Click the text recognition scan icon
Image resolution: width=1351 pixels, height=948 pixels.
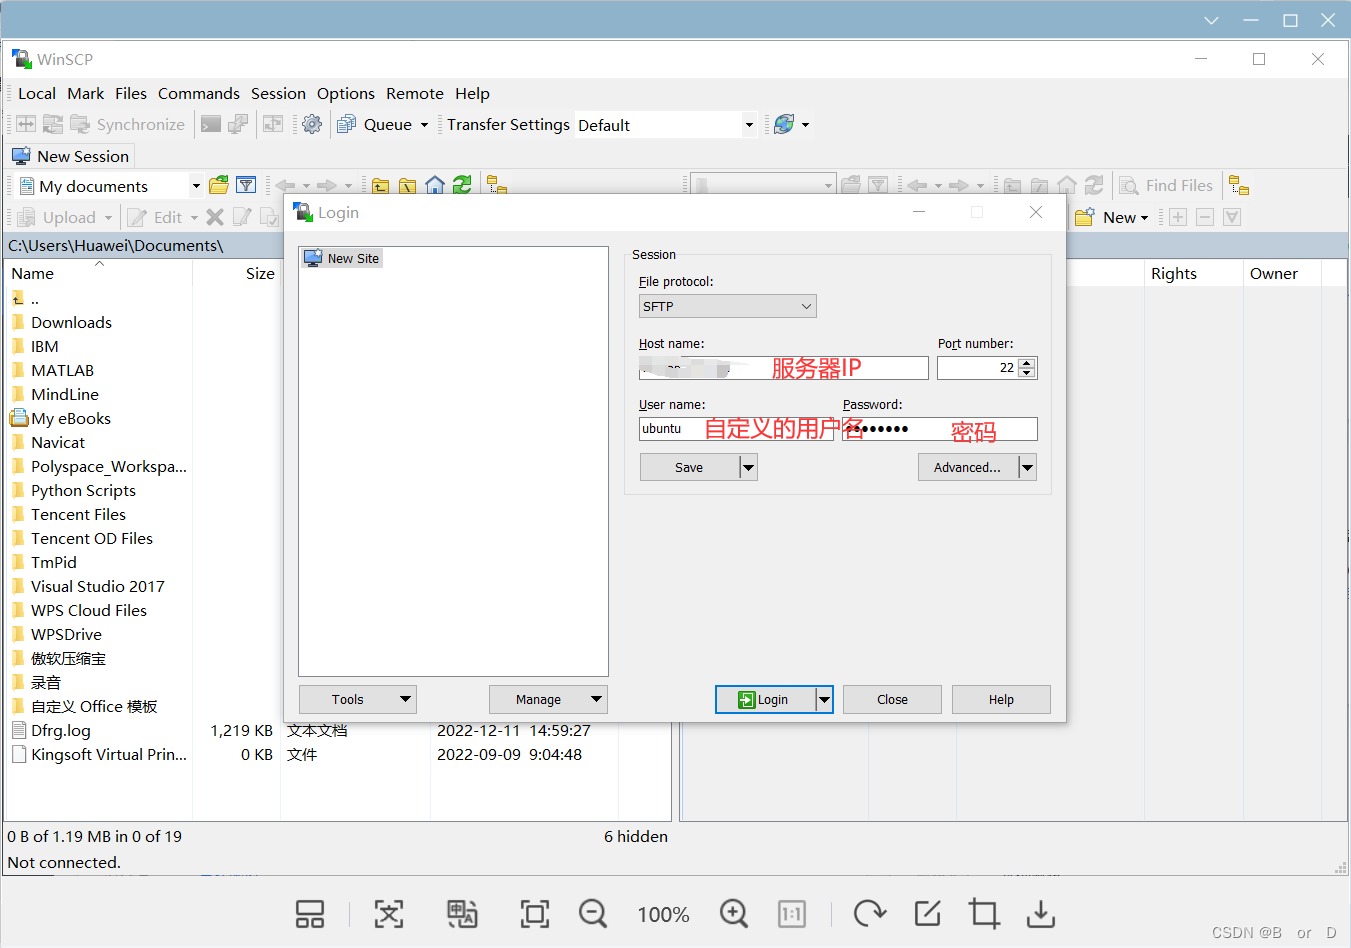coord(389,913)
